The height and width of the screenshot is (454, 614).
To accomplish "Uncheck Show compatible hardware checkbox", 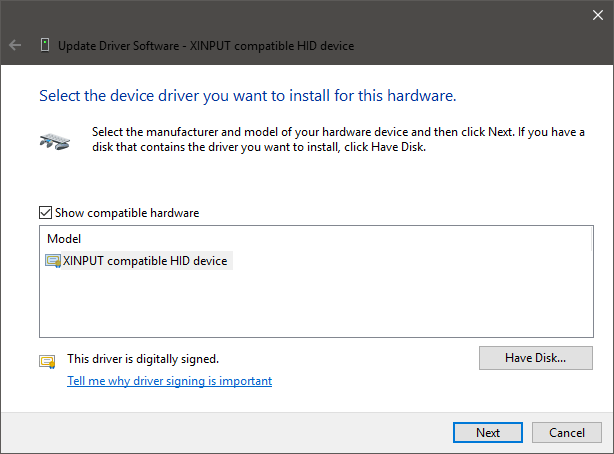I will (45, 213).
